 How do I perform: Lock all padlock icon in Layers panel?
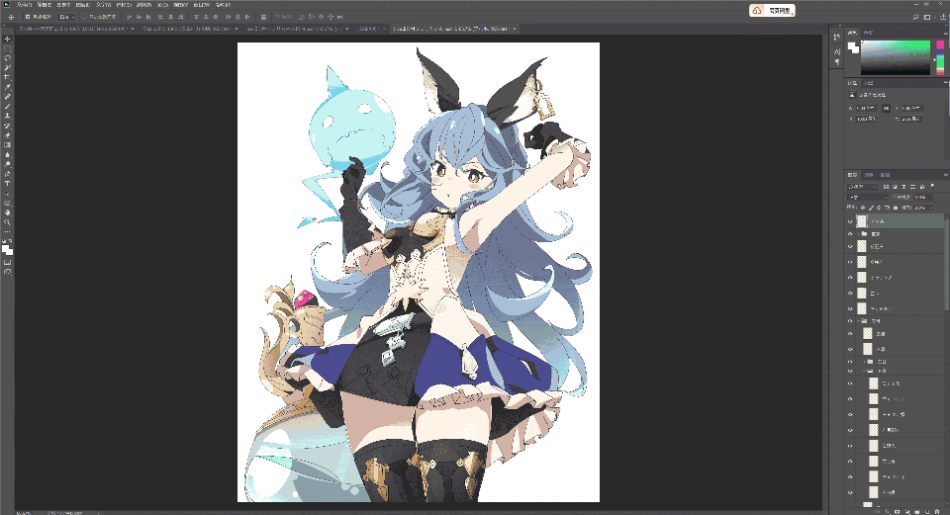click(895, 208)
